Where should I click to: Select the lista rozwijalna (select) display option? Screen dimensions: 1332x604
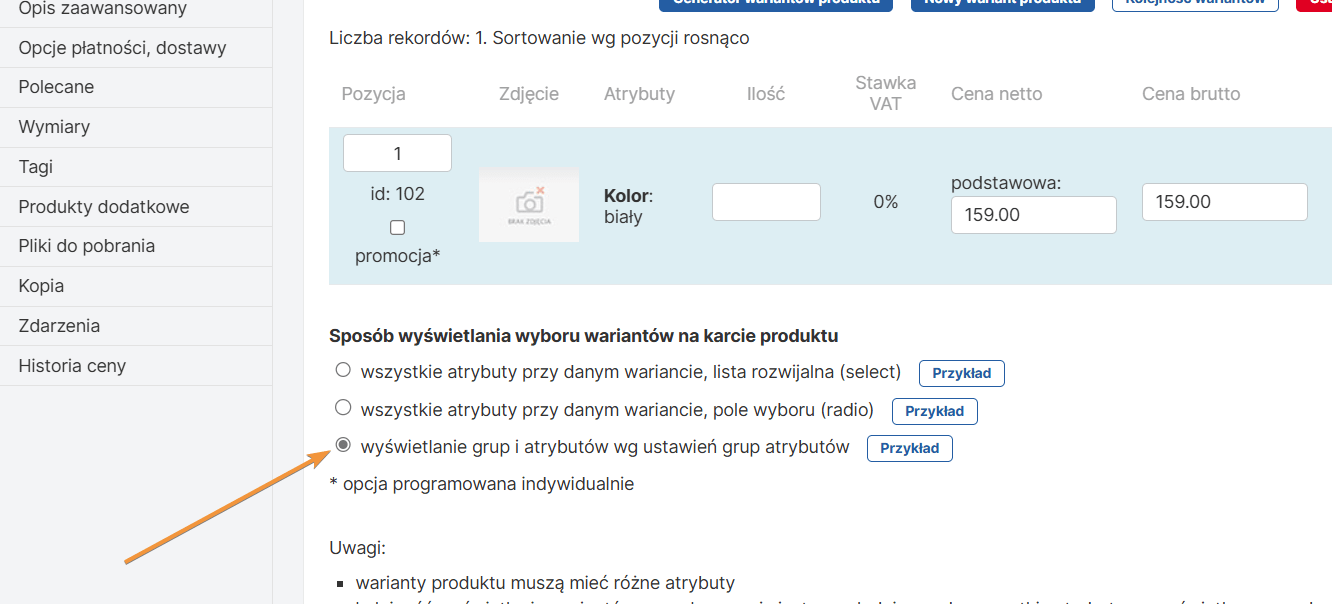pos(343,370)
